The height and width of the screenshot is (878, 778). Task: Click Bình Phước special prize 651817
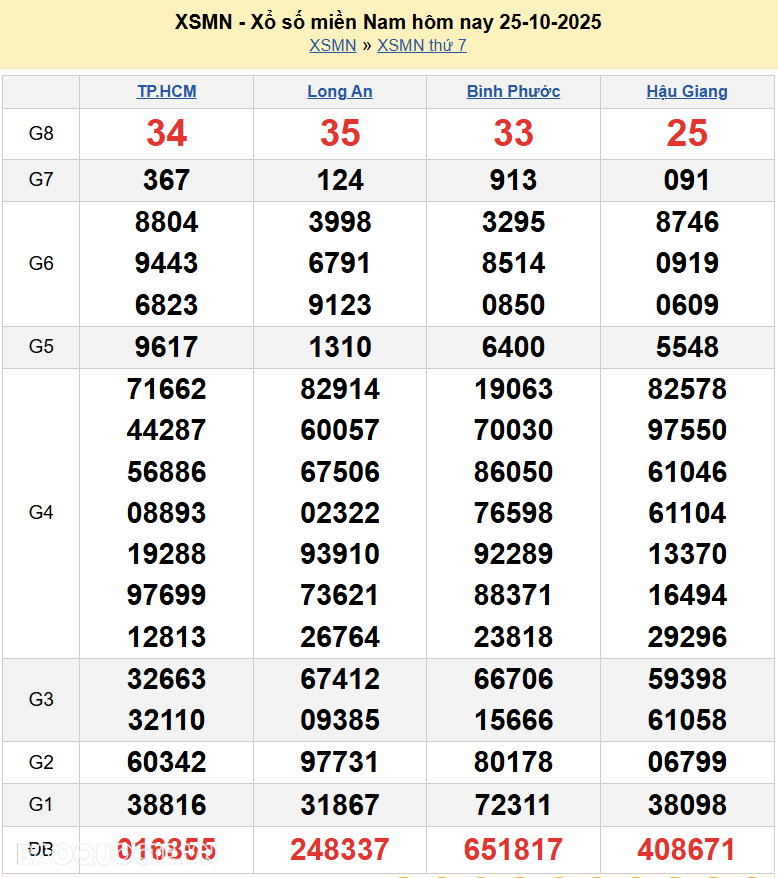pos(513,850)
